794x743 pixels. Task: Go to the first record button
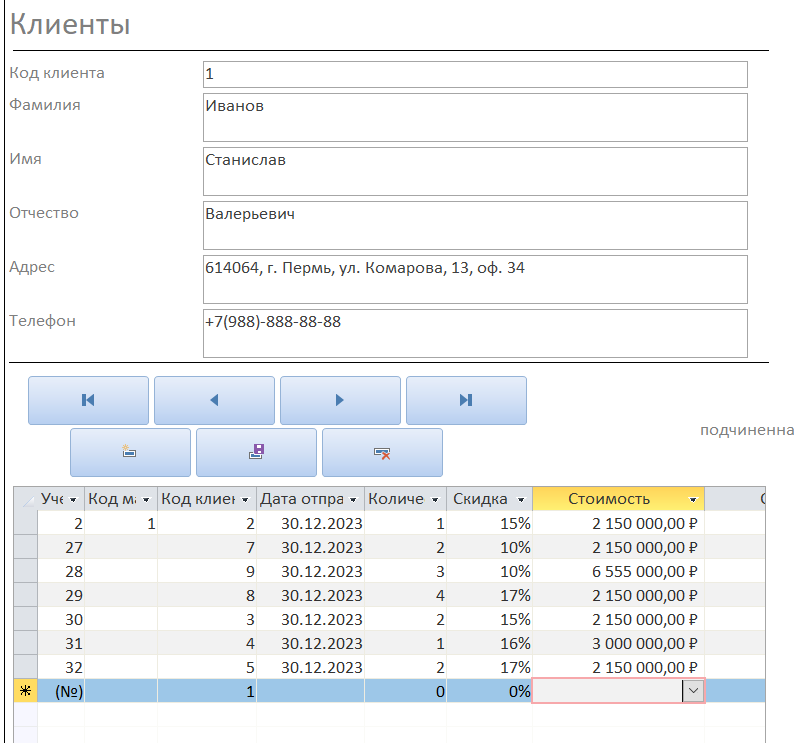pyautogui.click(x=89, y=400)
